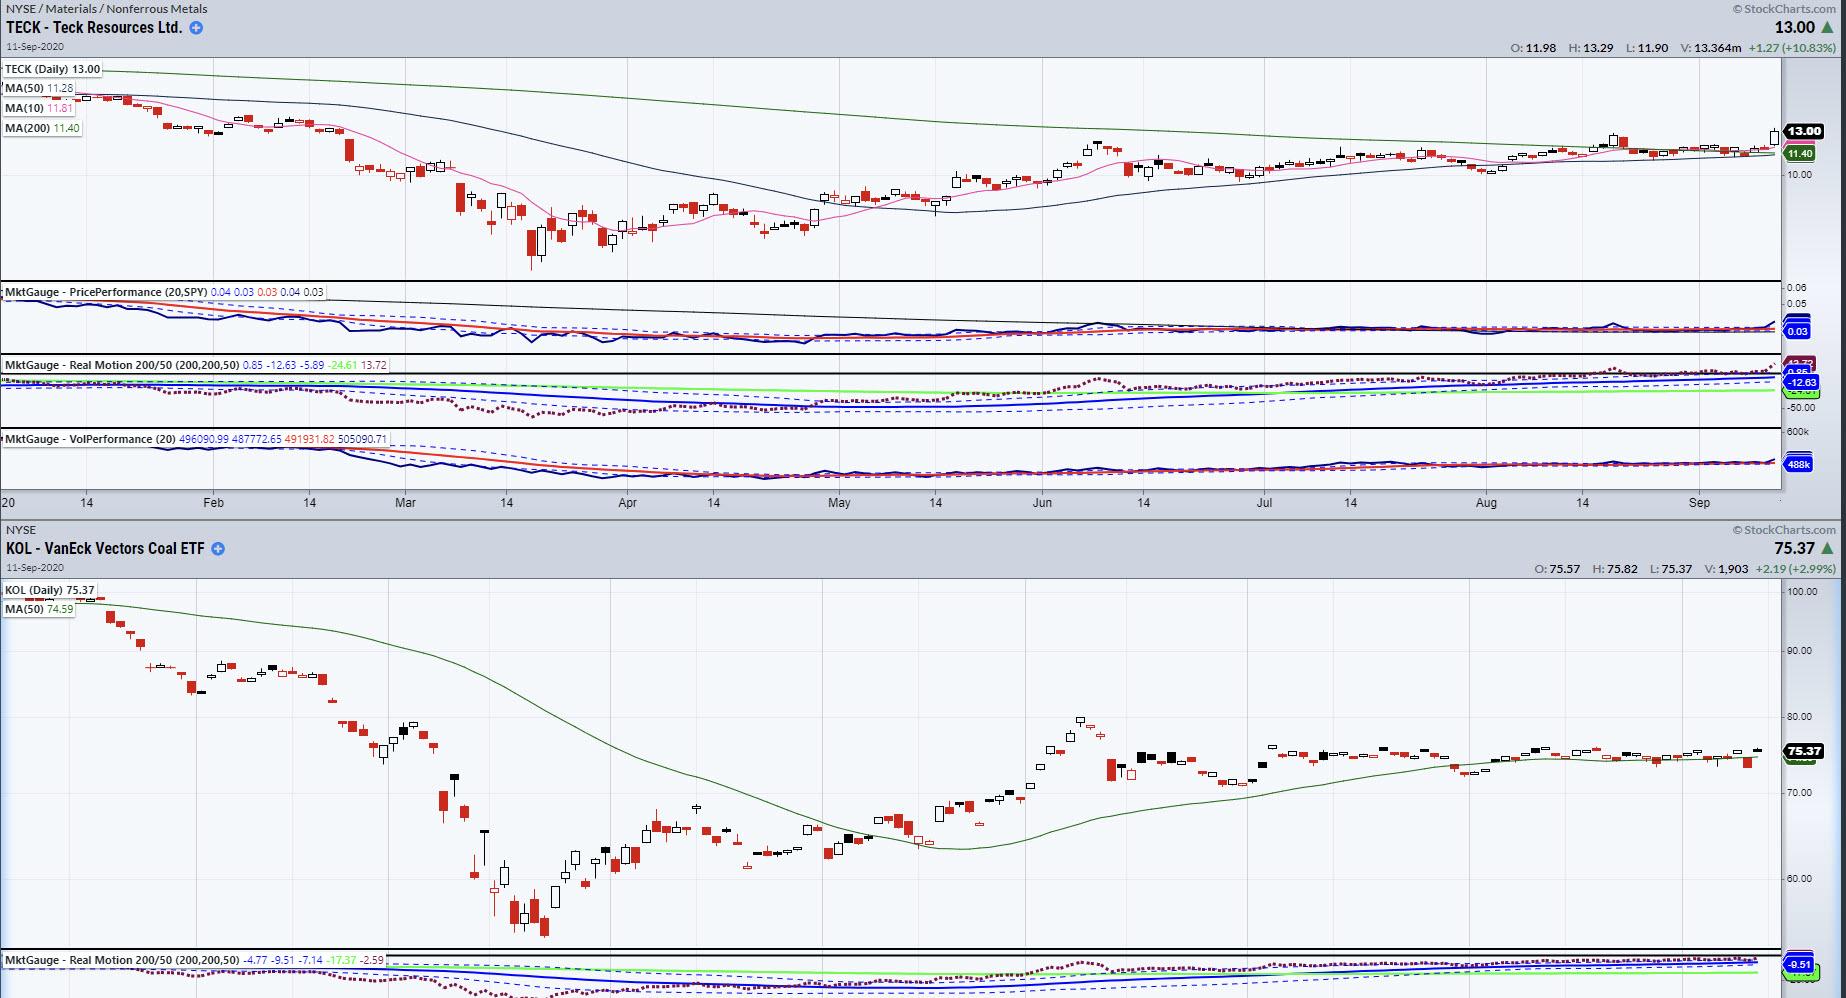Click the blue -12.63 Real Motion axis tag
1846x998 pixels.
coord(1801,383)
